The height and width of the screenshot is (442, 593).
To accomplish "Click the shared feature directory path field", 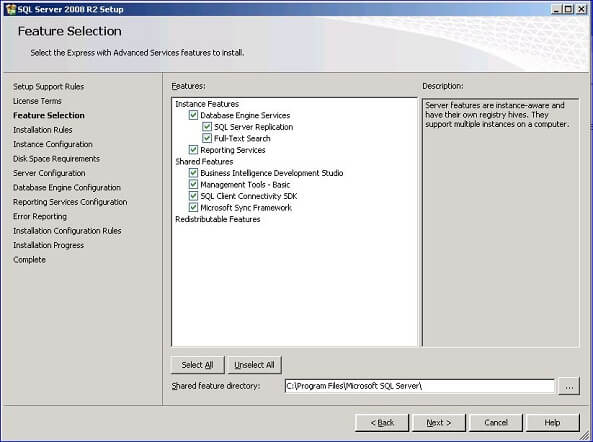I will (419, 386).
